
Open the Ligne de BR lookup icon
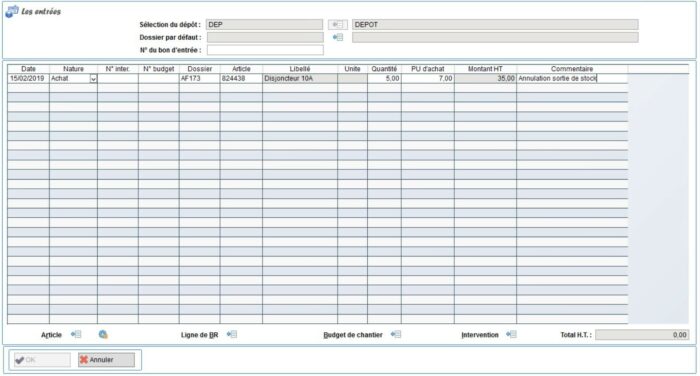coord(232,334)
